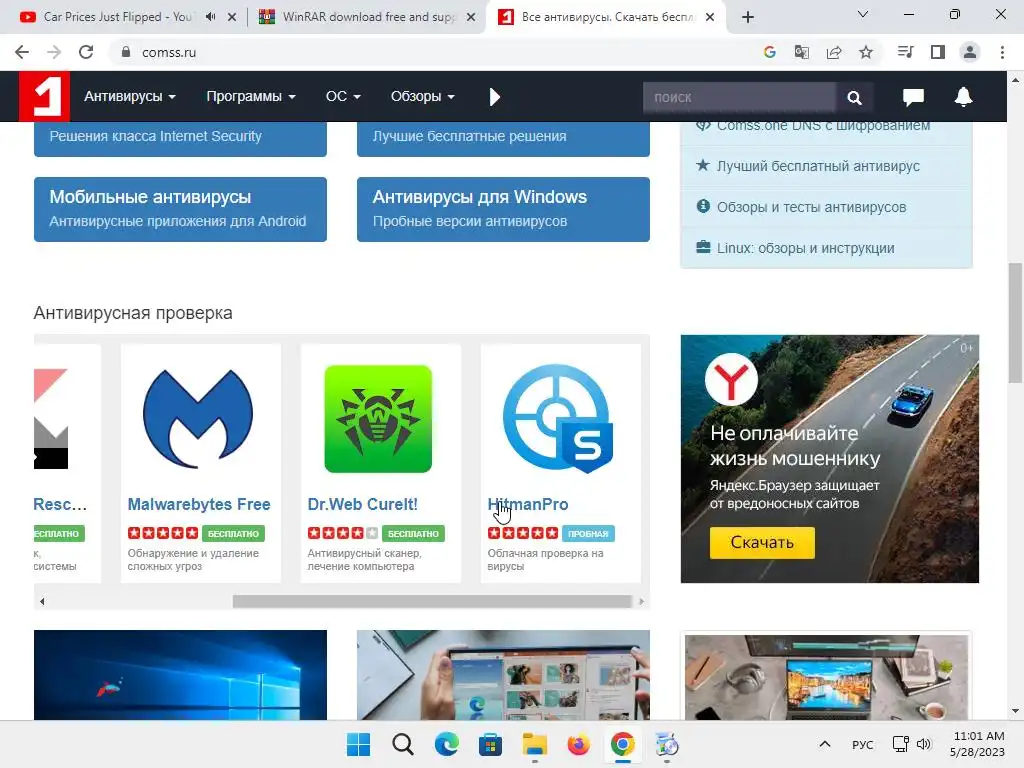Open Мобильные антивирусы blue tile
This screenshot has width=1024, height=768.
[x=180, y=209]
